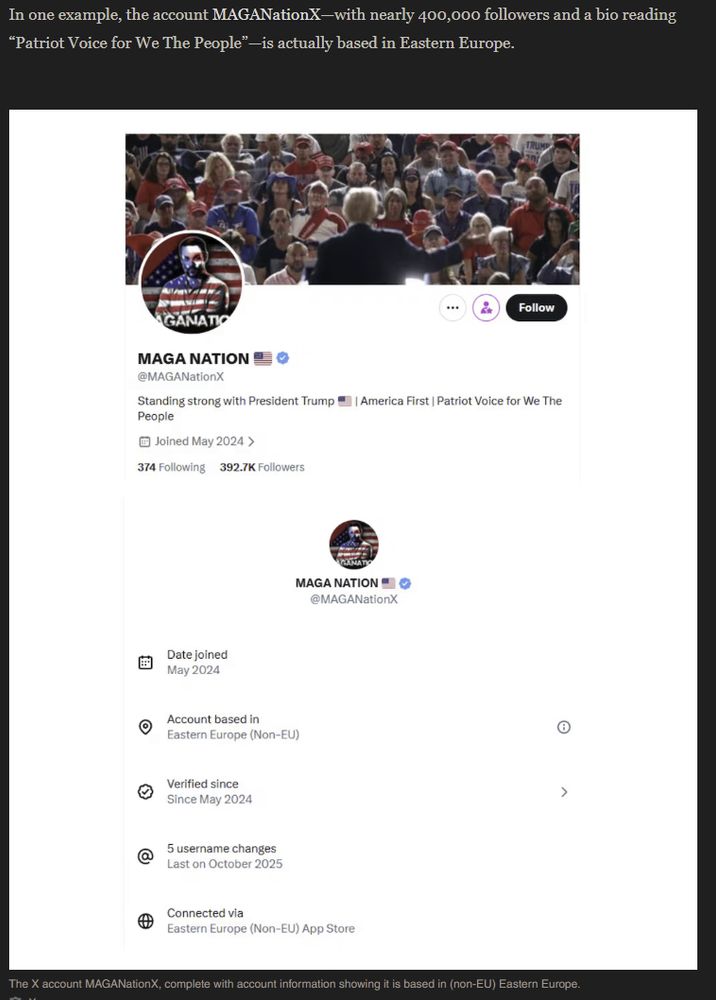The width and height of the screenshot is (716, 1000).
Task: Click the small avatar in account info panel
Action: point(354,544)
